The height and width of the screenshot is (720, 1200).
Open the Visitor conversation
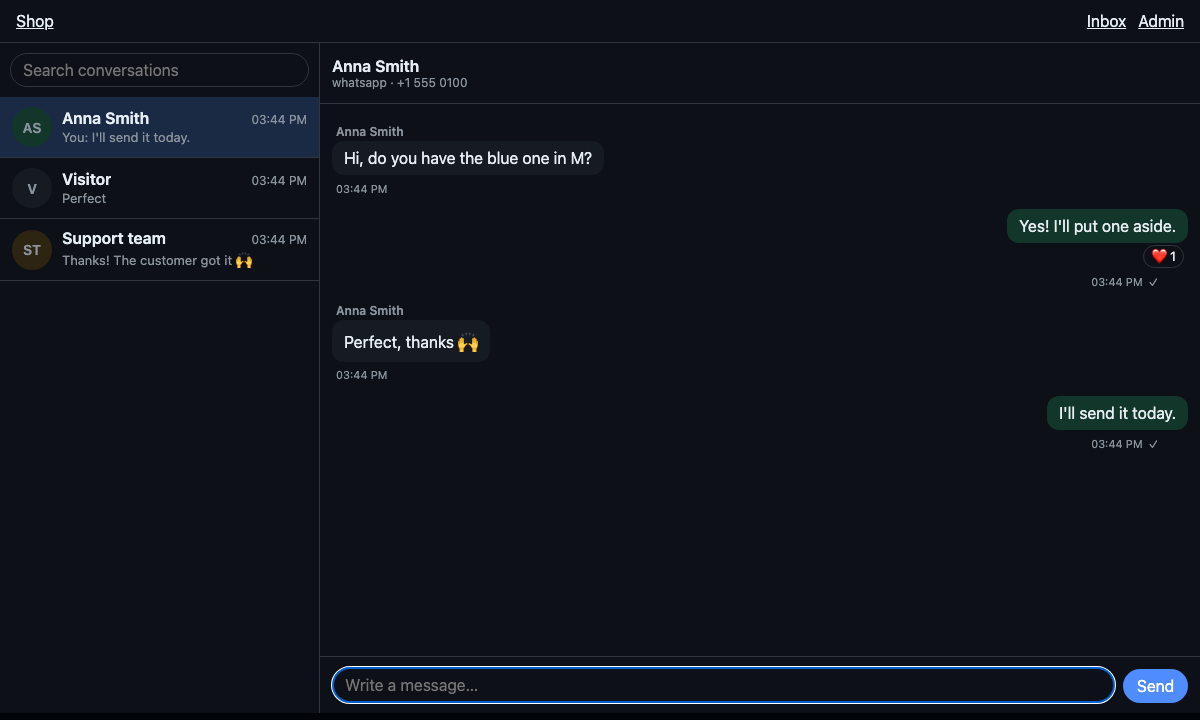[159, 188]
